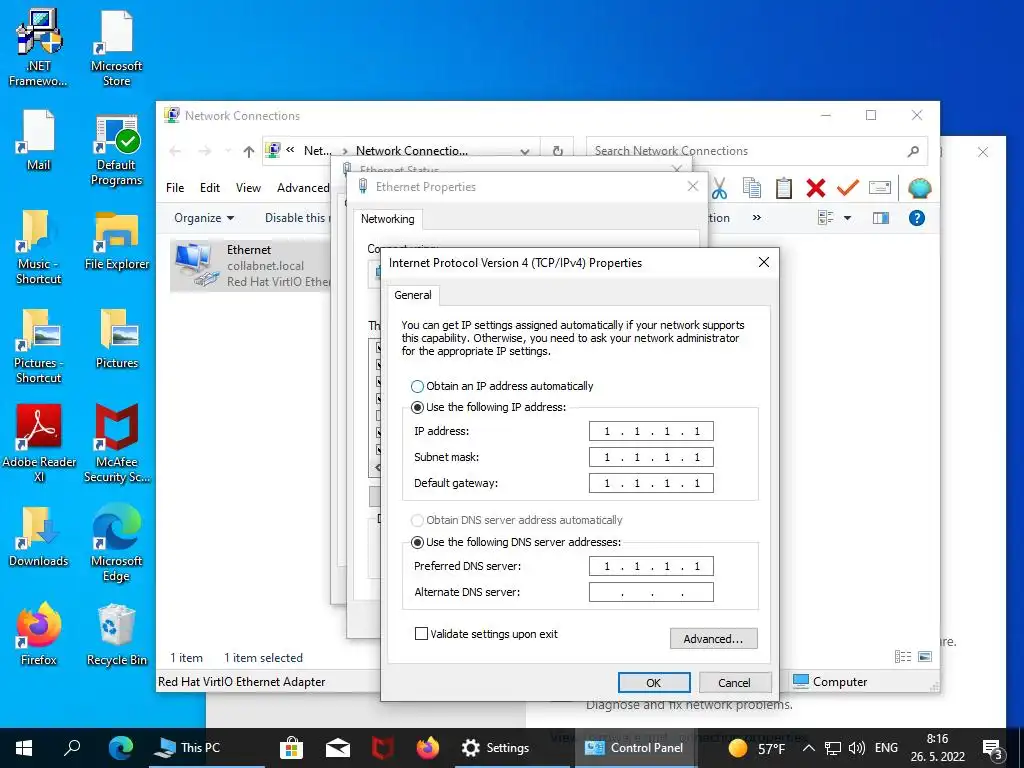Click the envelope E-mail toolbar icon
The image size is (1024, 768).
tap(880, 188)
